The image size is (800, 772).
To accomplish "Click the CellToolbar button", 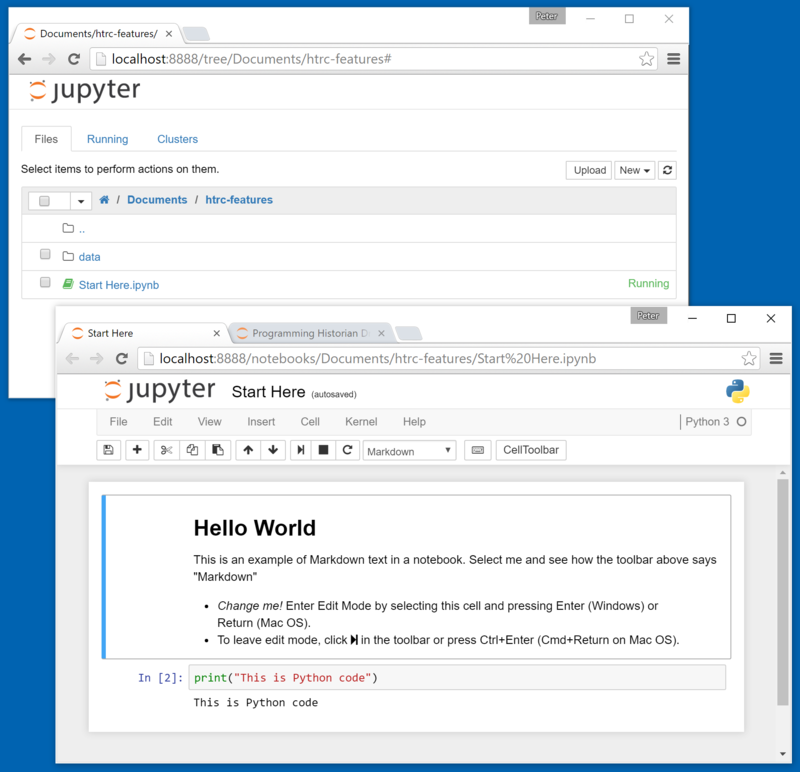I will tap(531, 450).
